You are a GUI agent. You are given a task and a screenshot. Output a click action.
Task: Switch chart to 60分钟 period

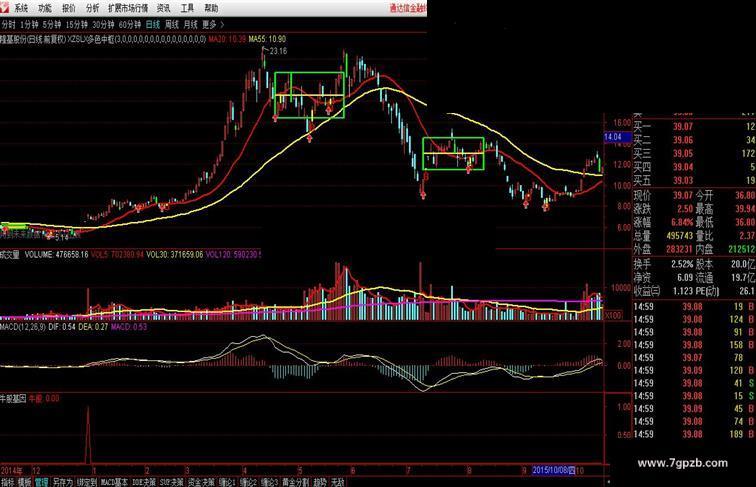coord(130,24)
